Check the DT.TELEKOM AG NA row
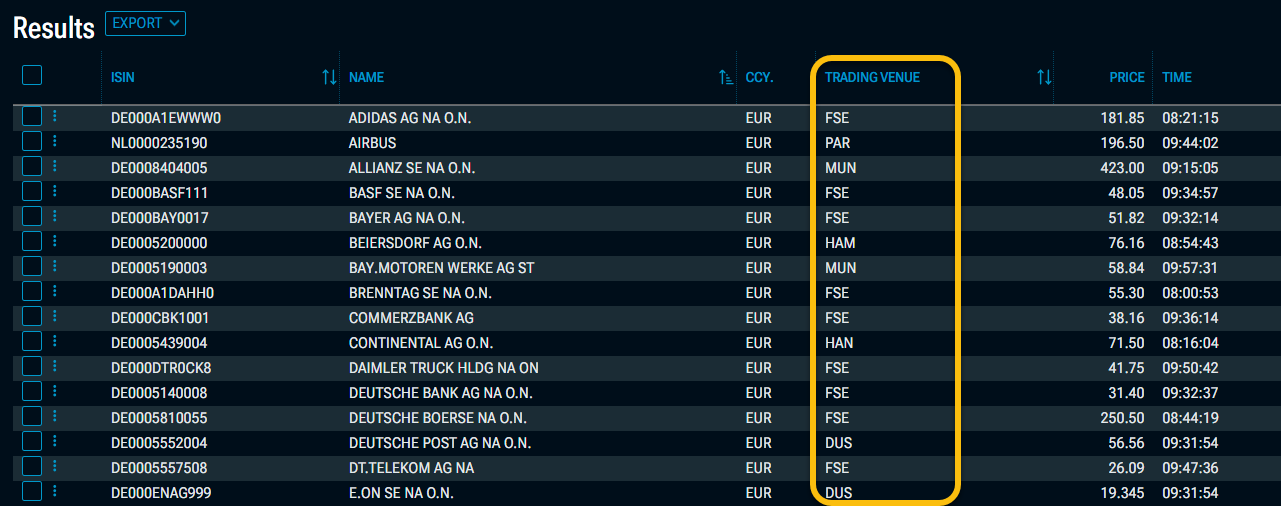 tap(32, 466)
